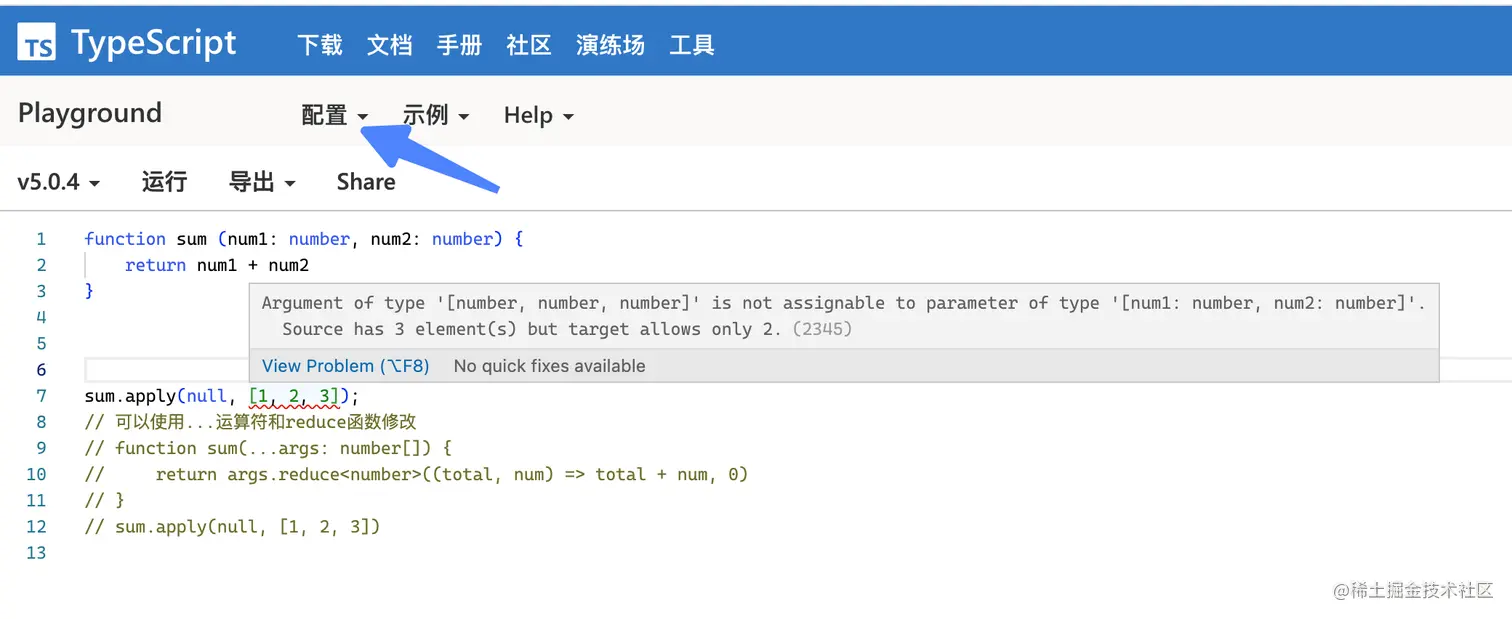Open the 演练场 navigation link
Screen dimensions: 1512x619
610,45
